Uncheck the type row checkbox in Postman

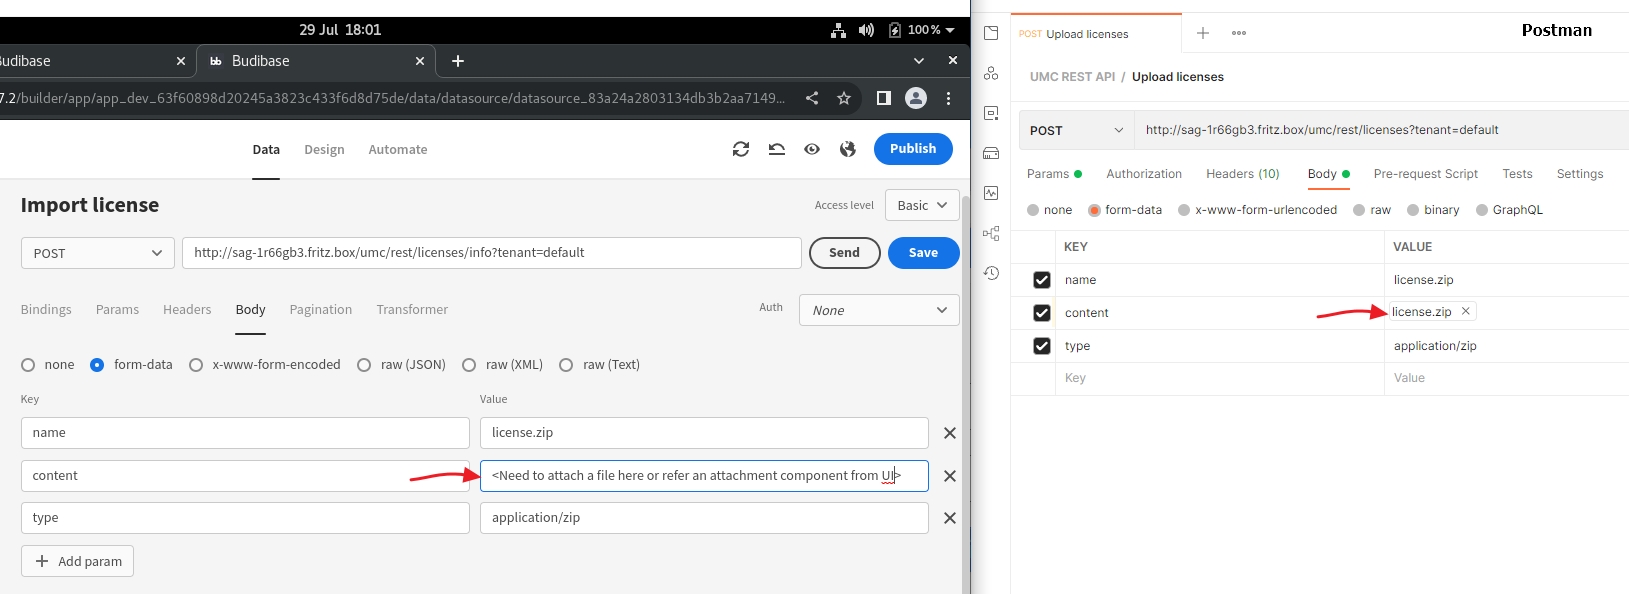click(1042, 346)
